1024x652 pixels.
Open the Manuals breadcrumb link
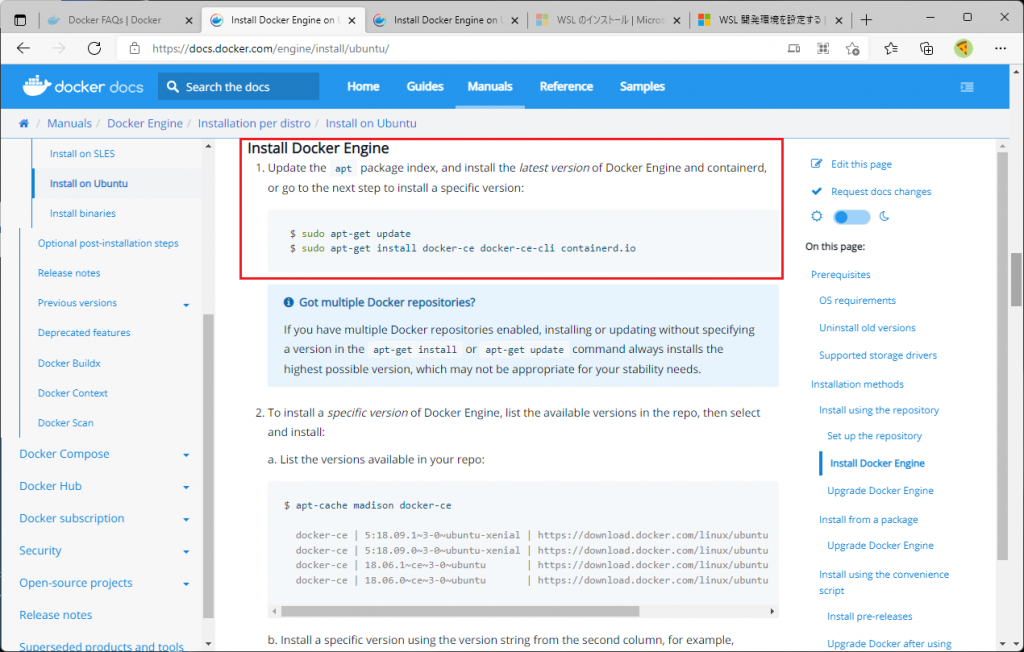click(x=69, y=123)
